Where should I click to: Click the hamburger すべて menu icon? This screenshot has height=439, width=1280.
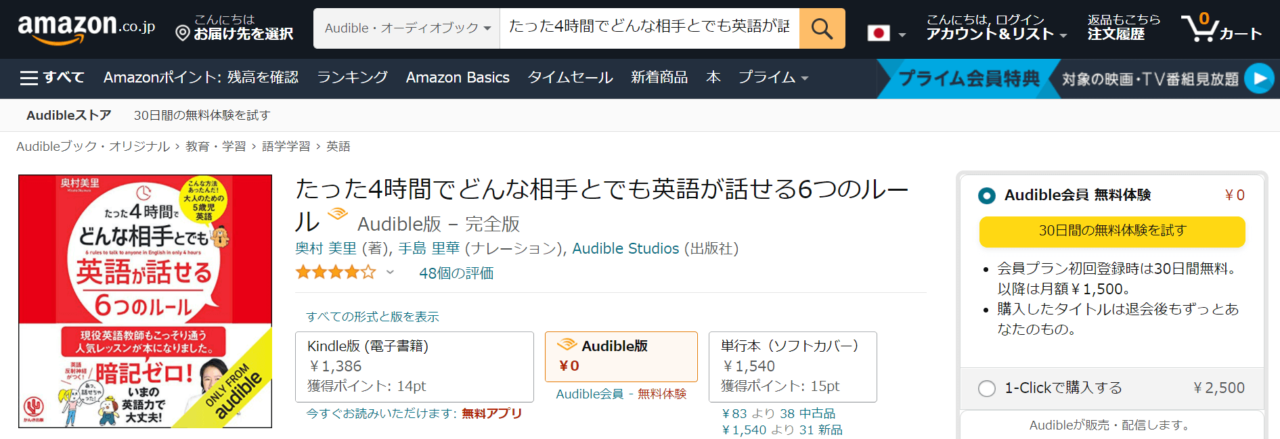(x=29, y=78)
